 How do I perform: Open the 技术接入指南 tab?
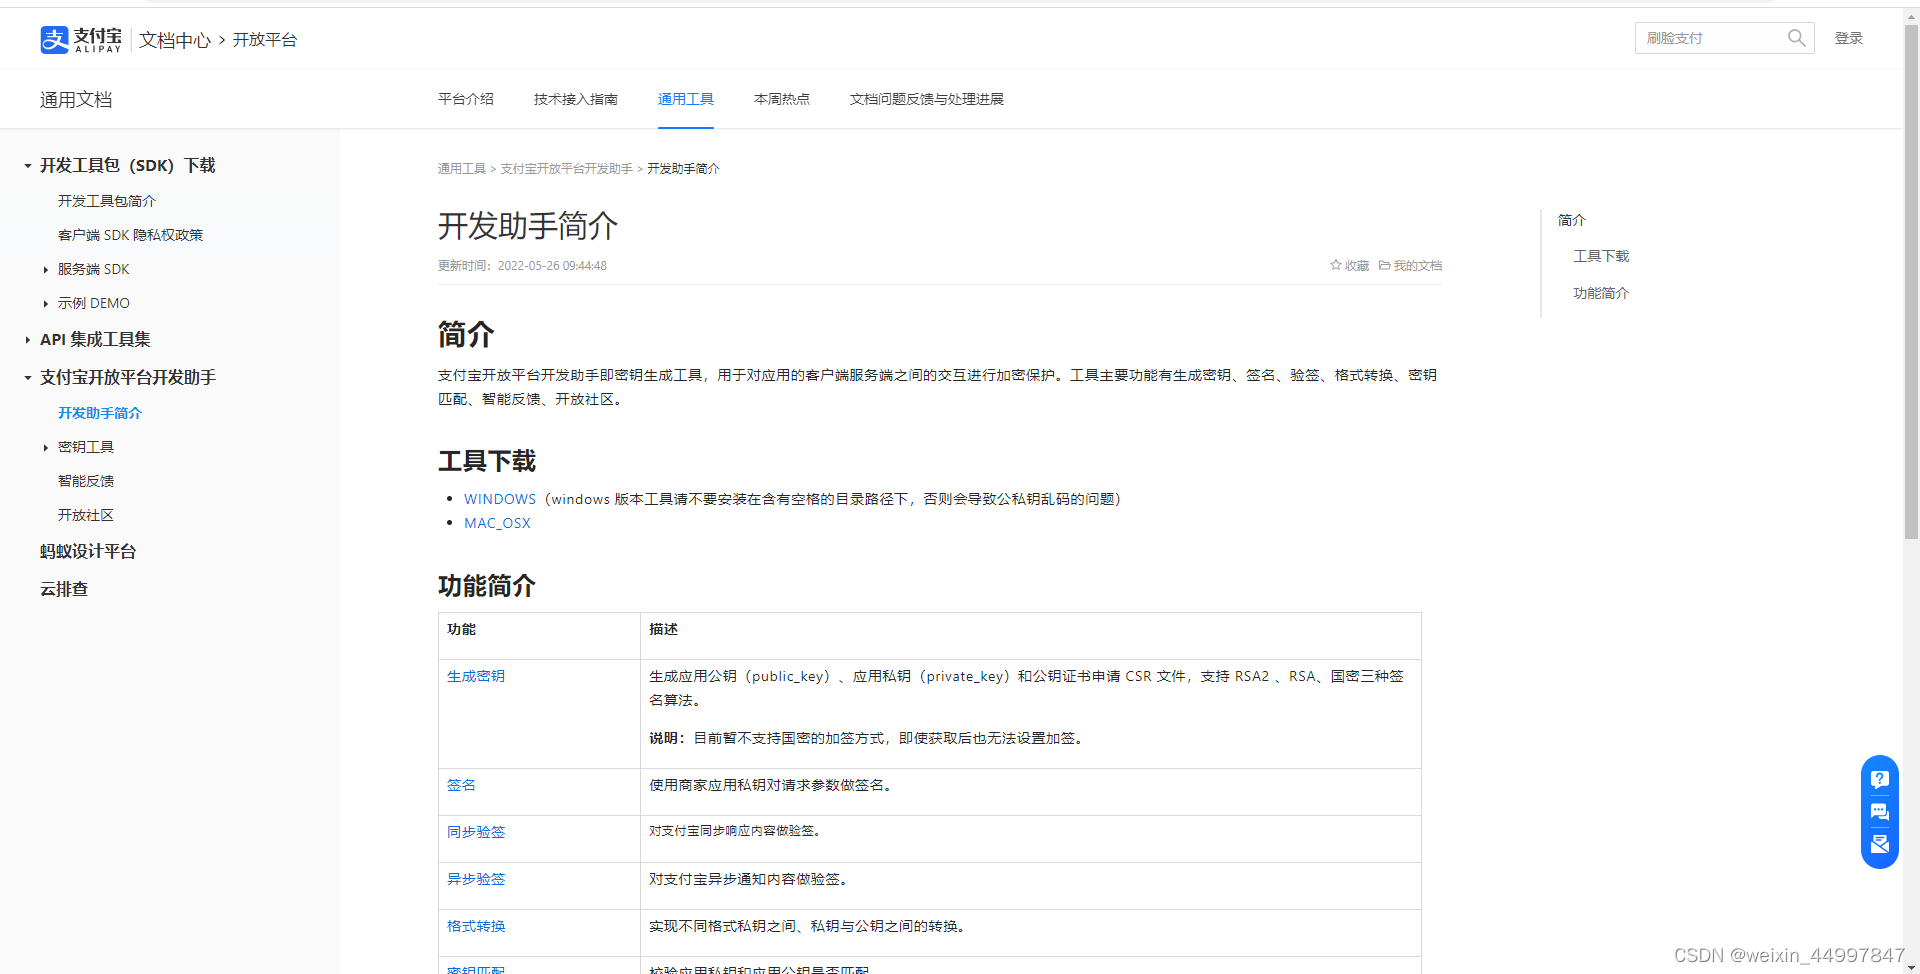click(x=576, y=99)
